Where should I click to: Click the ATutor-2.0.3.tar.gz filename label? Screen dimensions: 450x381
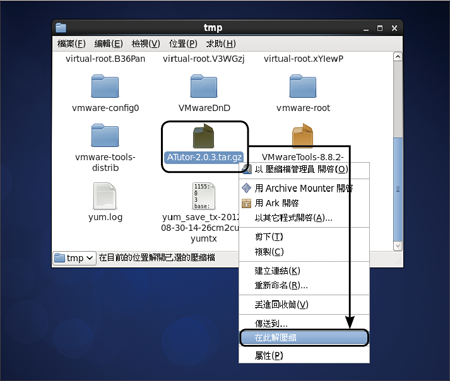point(204,157)
